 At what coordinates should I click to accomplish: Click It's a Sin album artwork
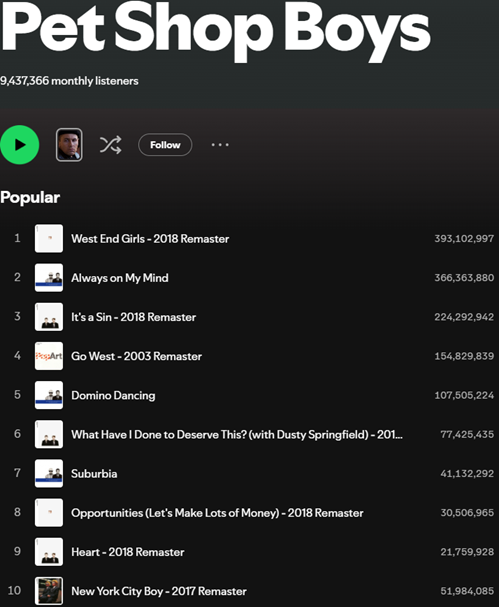click(x=49, y=317)
